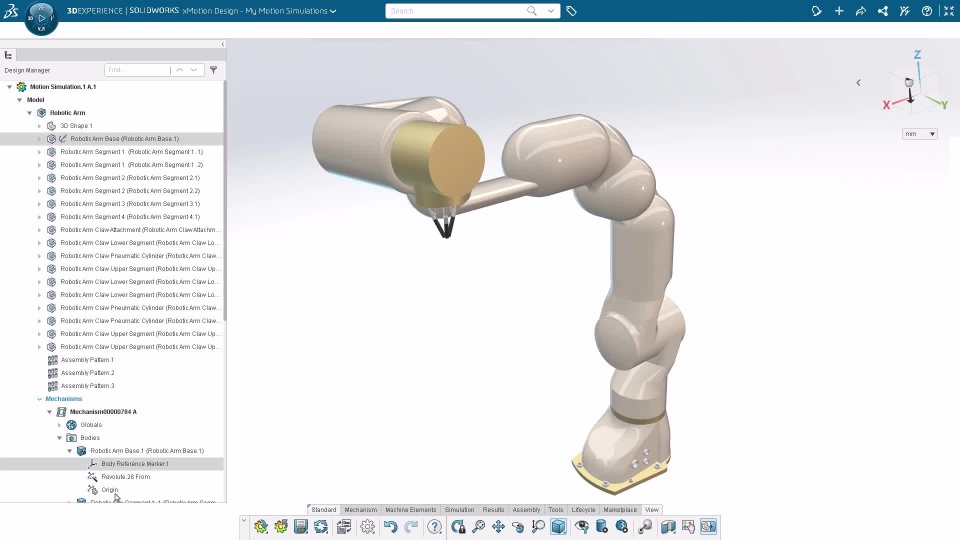Switch to the Lifecycle tab

(583, 509)
